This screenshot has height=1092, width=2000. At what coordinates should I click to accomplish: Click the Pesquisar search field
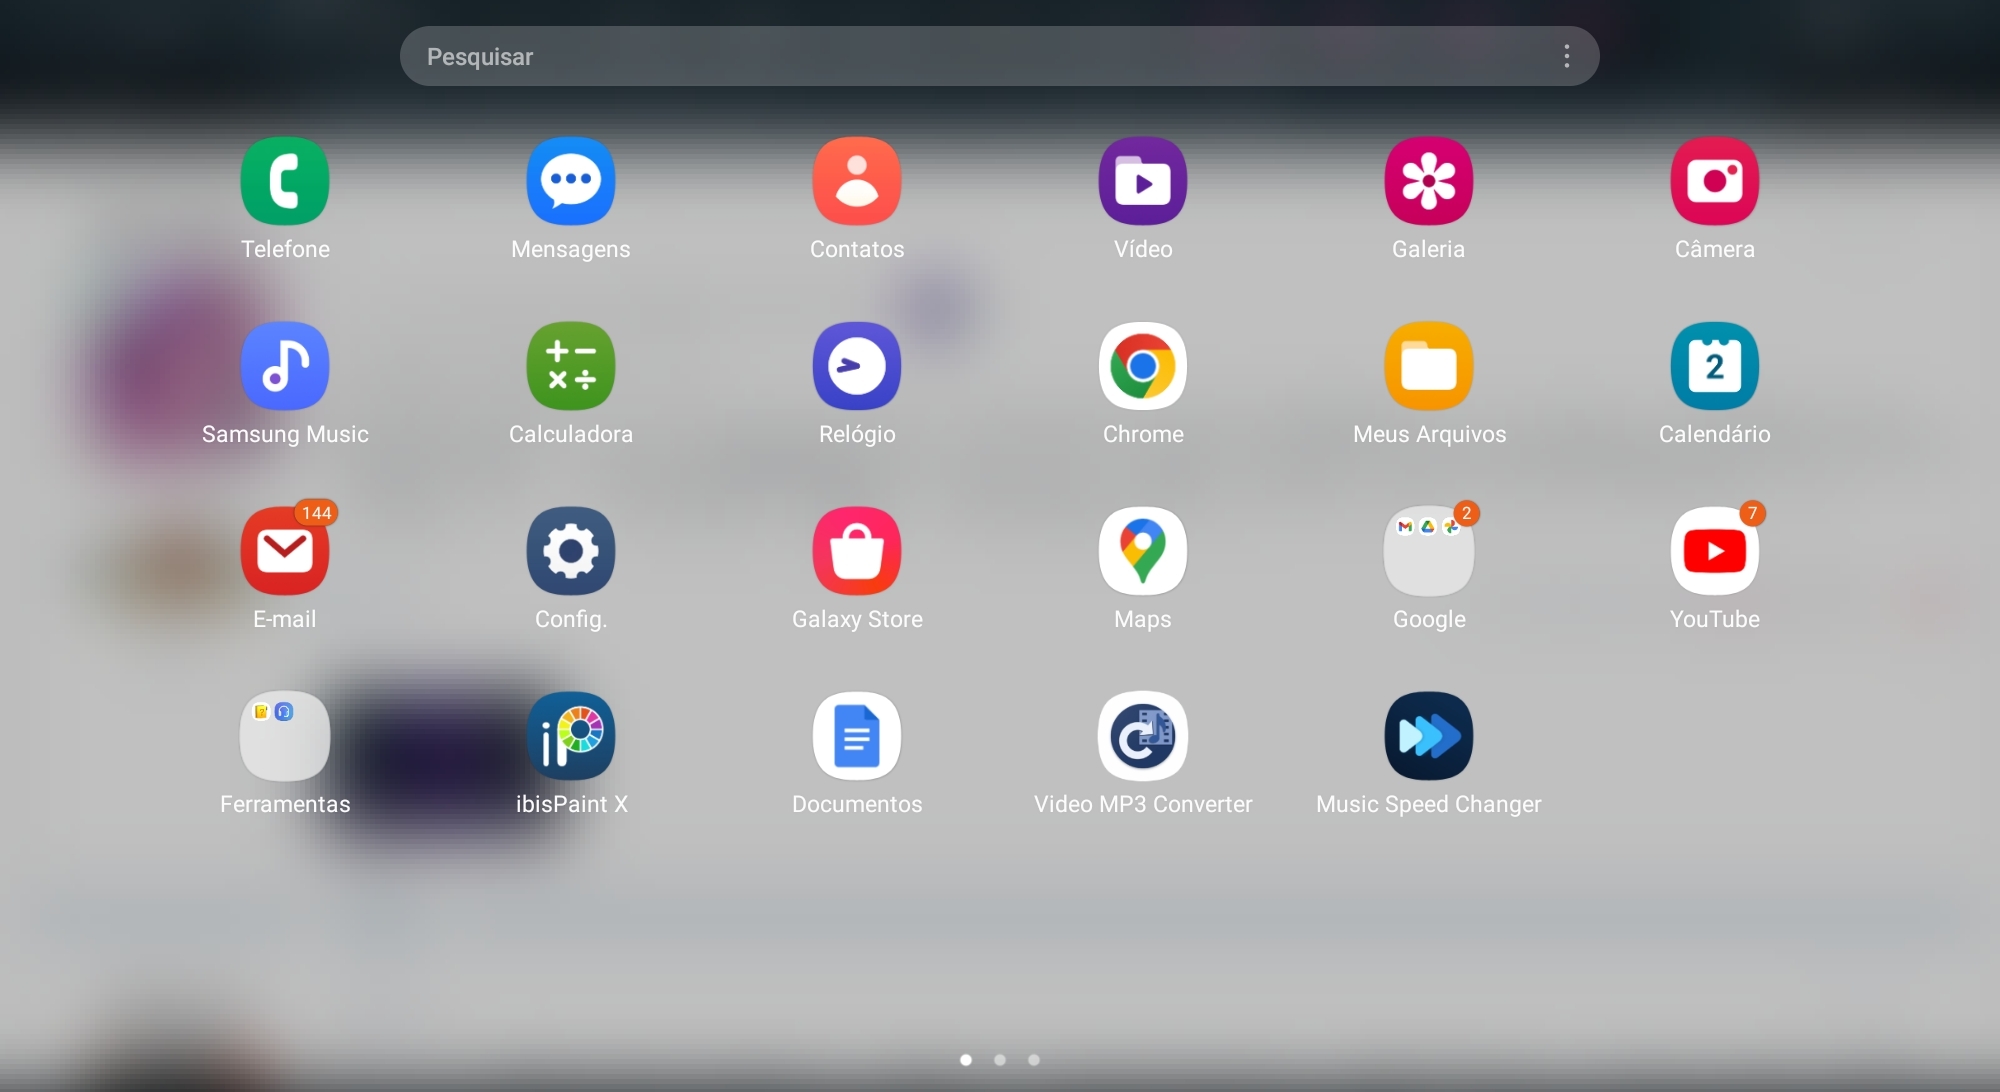tap(1000, 56)
